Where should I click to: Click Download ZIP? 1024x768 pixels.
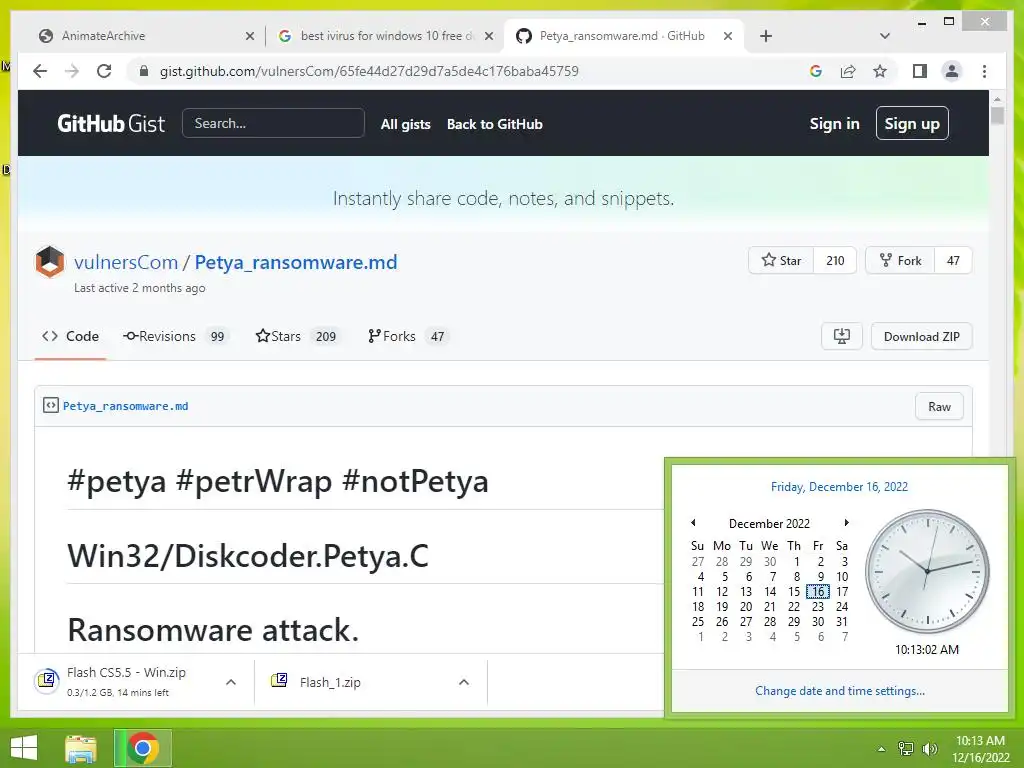coord(921,336)
